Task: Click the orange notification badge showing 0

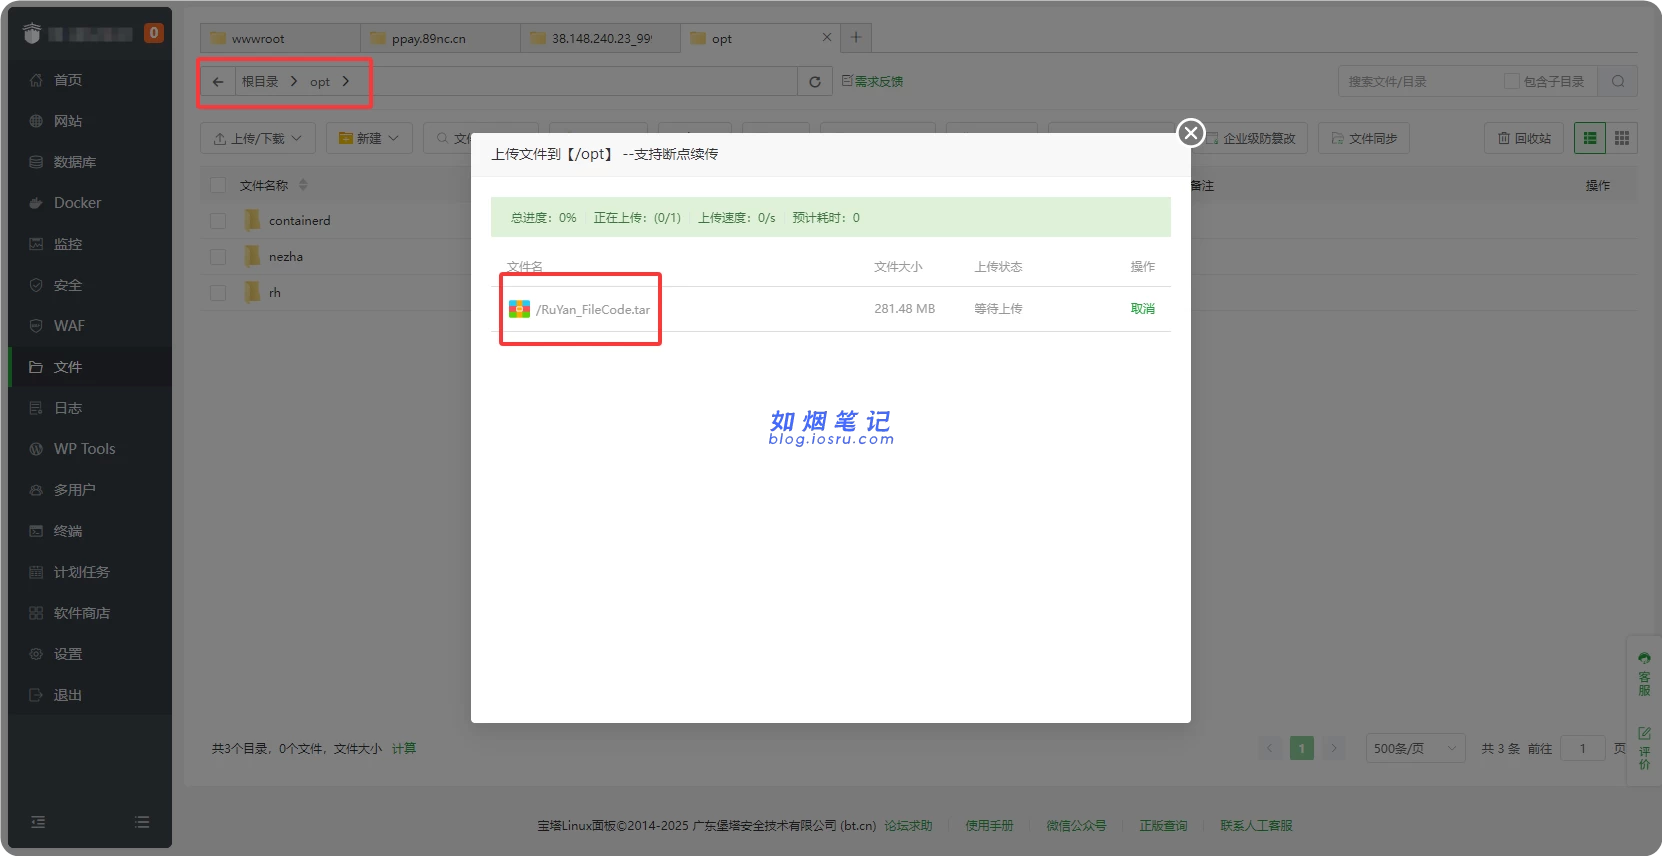Action: click(x=153, y=33)
